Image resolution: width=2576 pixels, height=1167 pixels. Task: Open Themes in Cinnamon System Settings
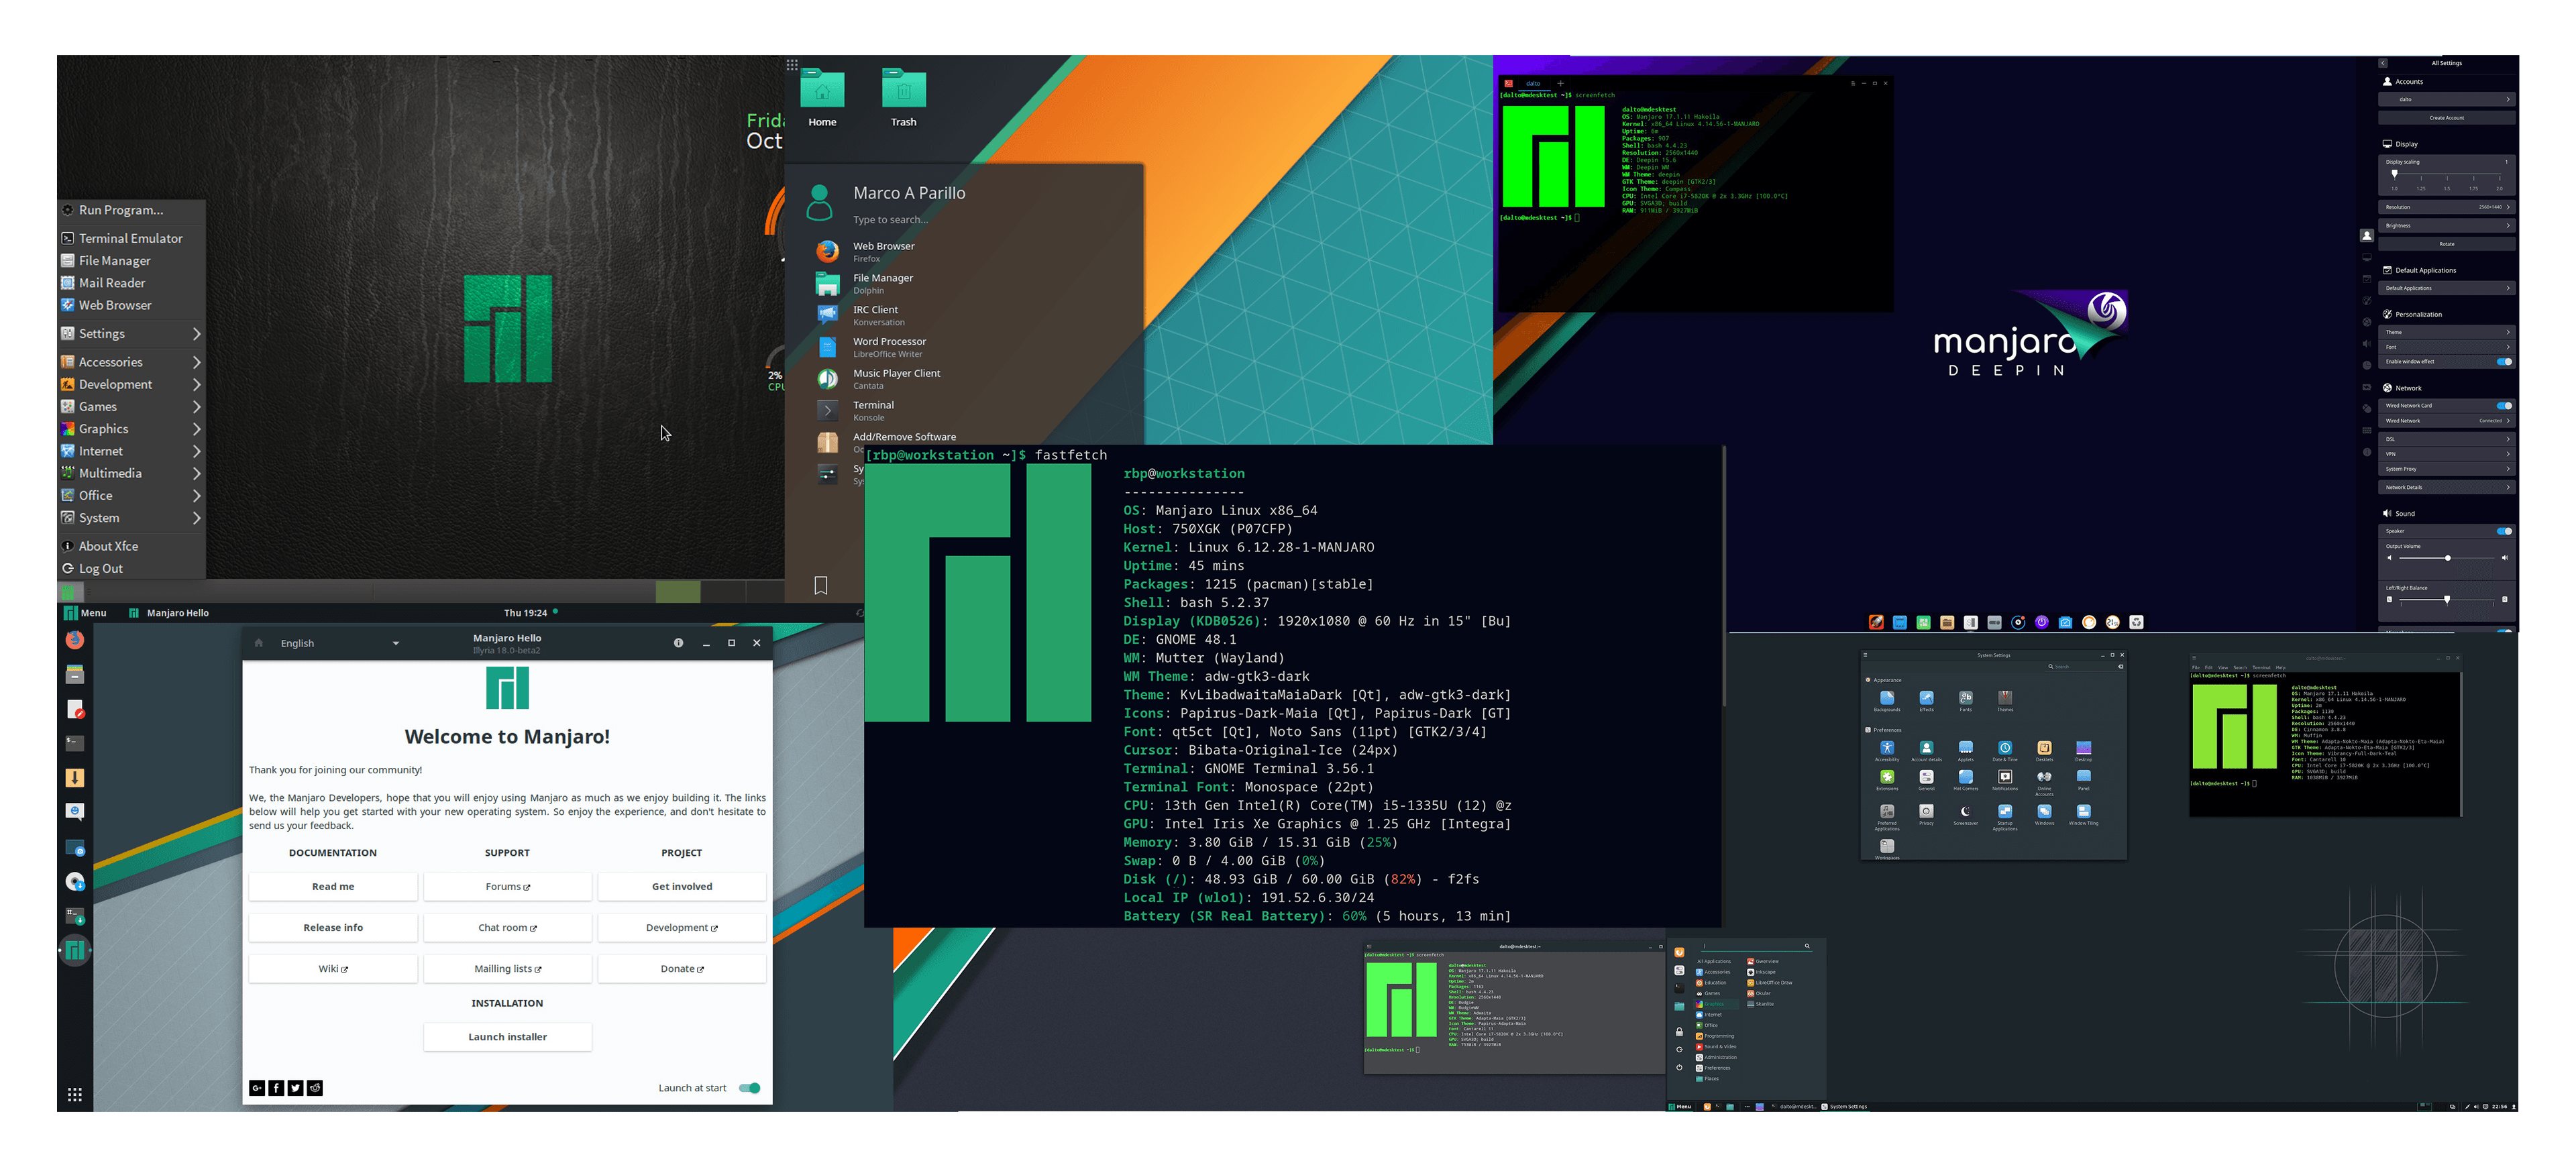tap(2005, 701)
